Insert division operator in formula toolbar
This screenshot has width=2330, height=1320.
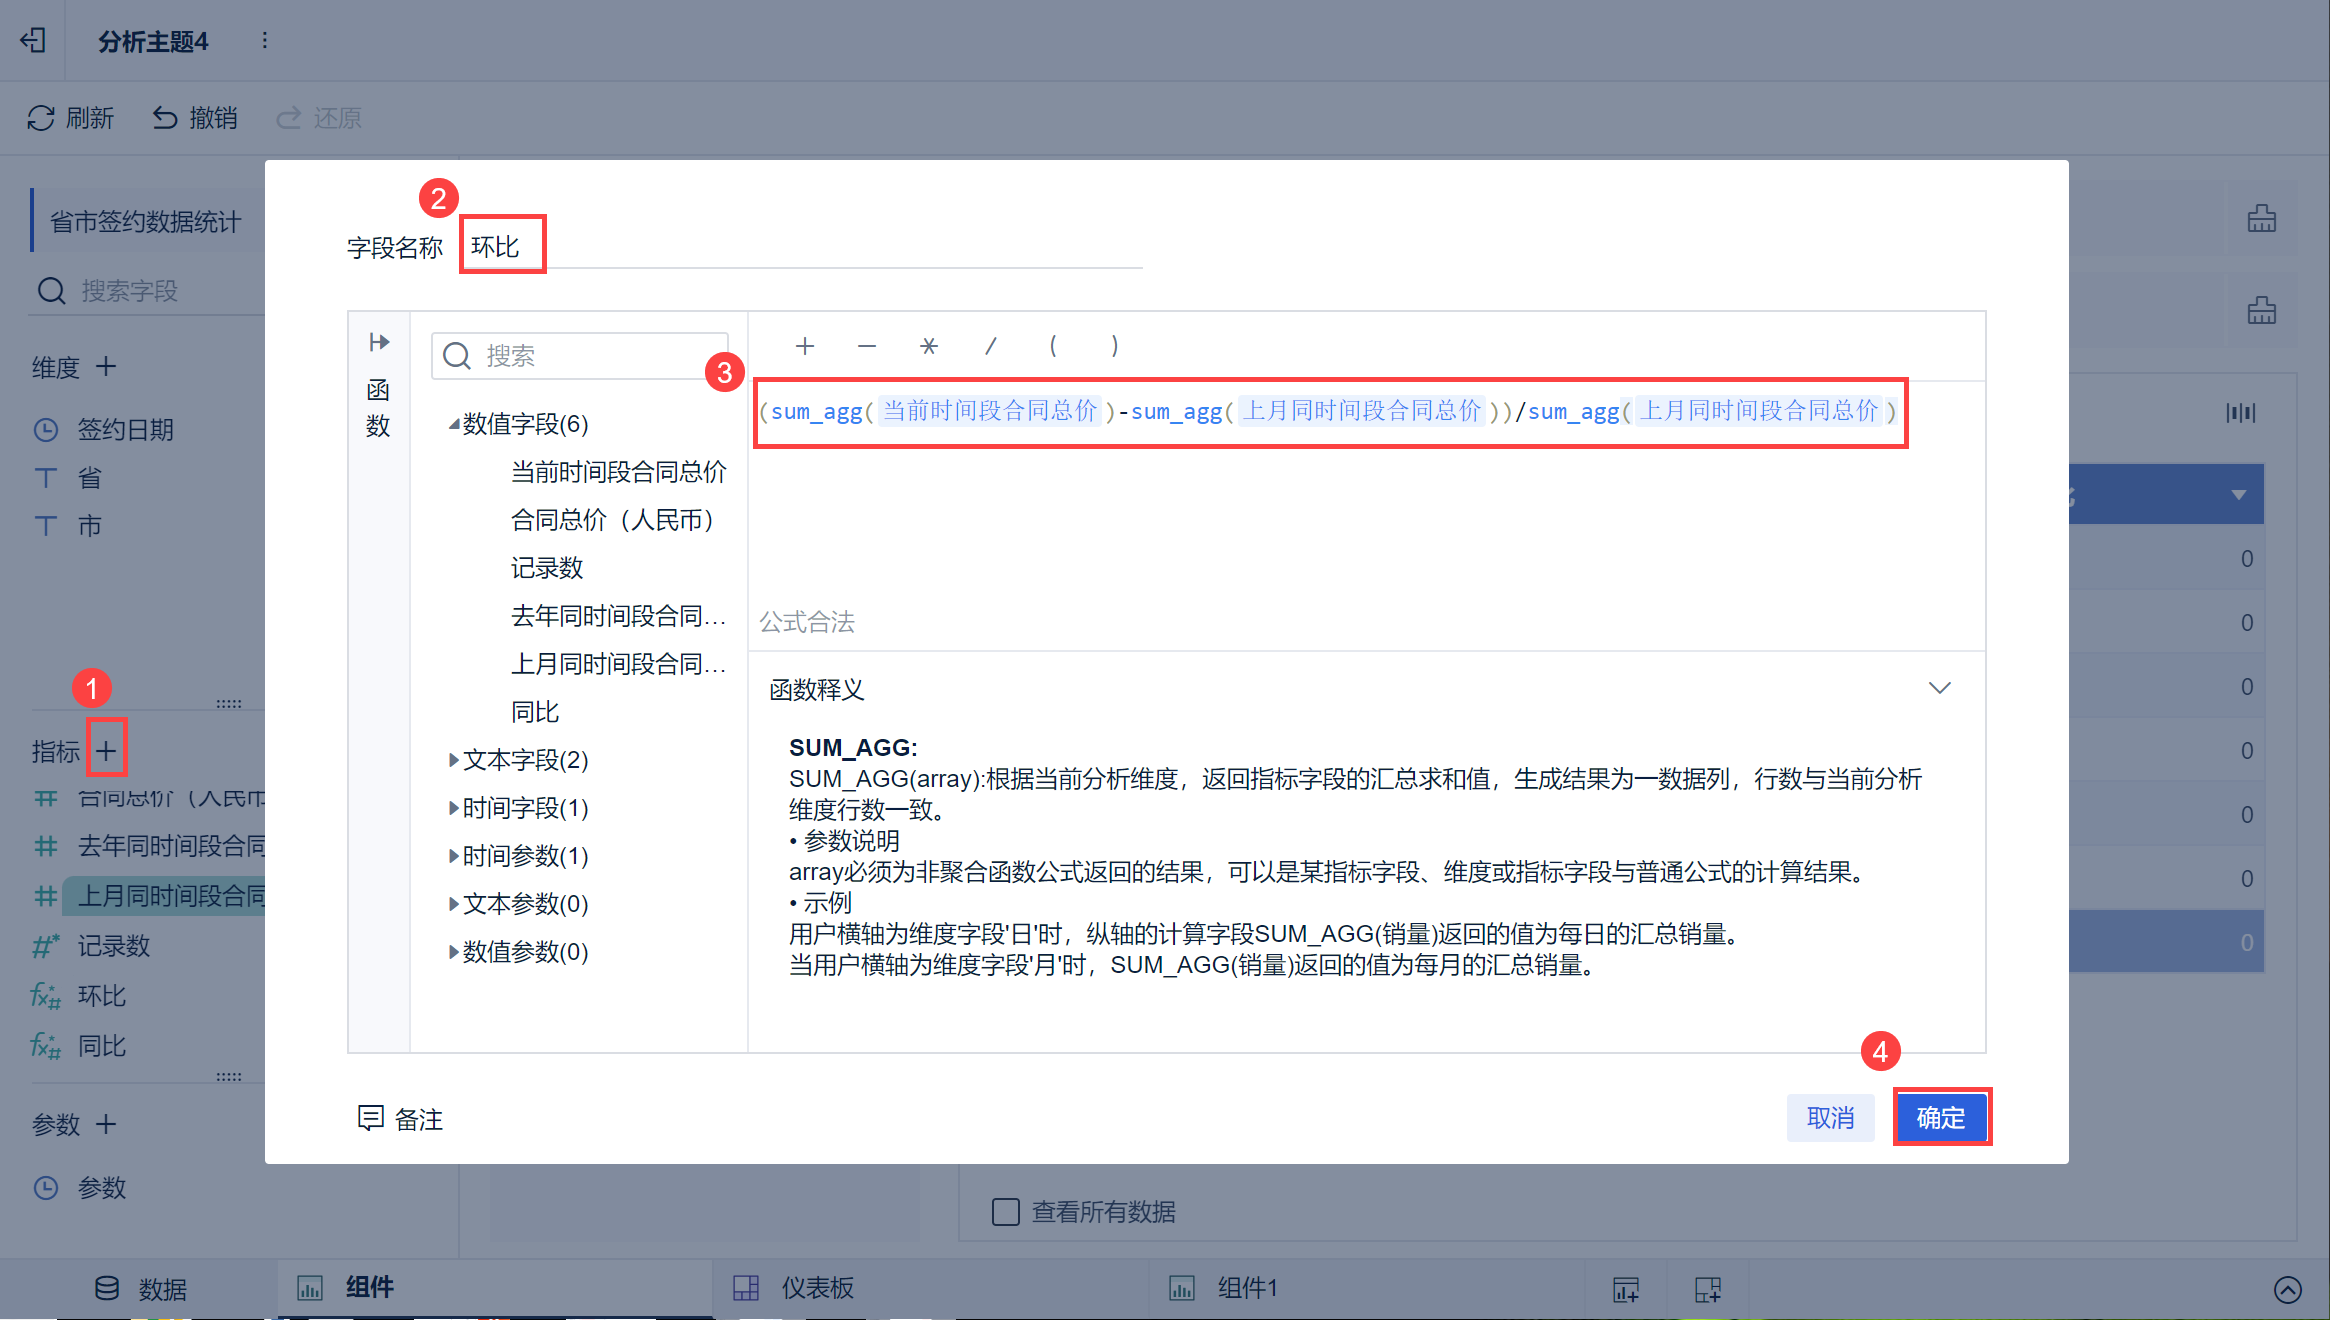point(991,346)
